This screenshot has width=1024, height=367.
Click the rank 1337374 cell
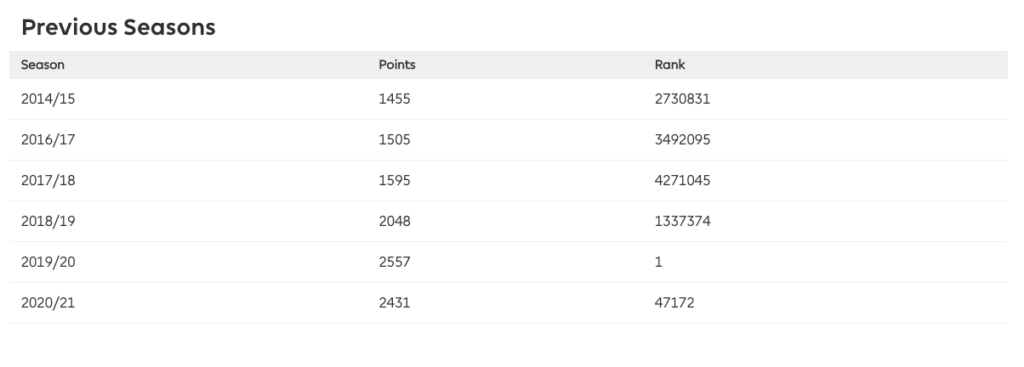682,221
